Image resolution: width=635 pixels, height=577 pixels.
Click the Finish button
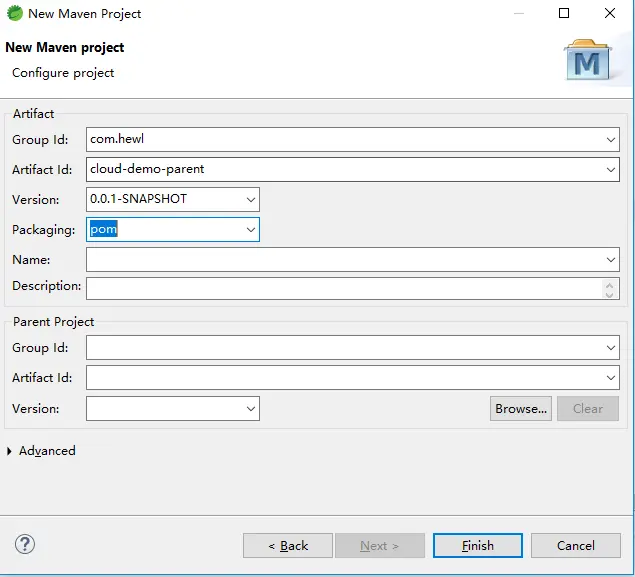477,545
